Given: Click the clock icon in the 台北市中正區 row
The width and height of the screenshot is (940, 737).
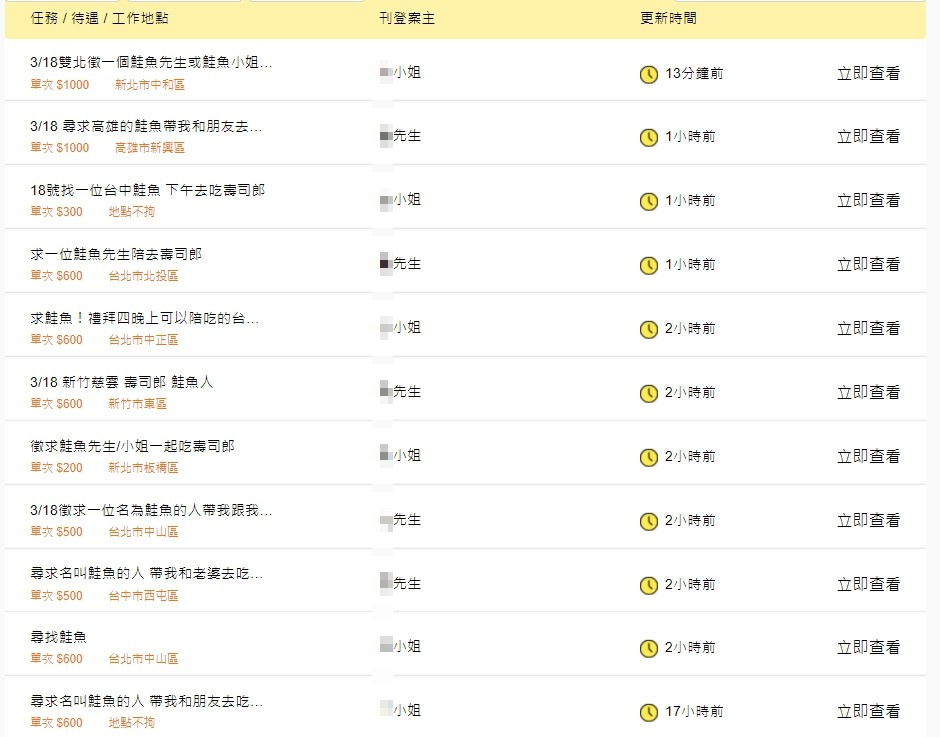Looking at the screenshot, I should pyautogui.click(x=649, y=329).
